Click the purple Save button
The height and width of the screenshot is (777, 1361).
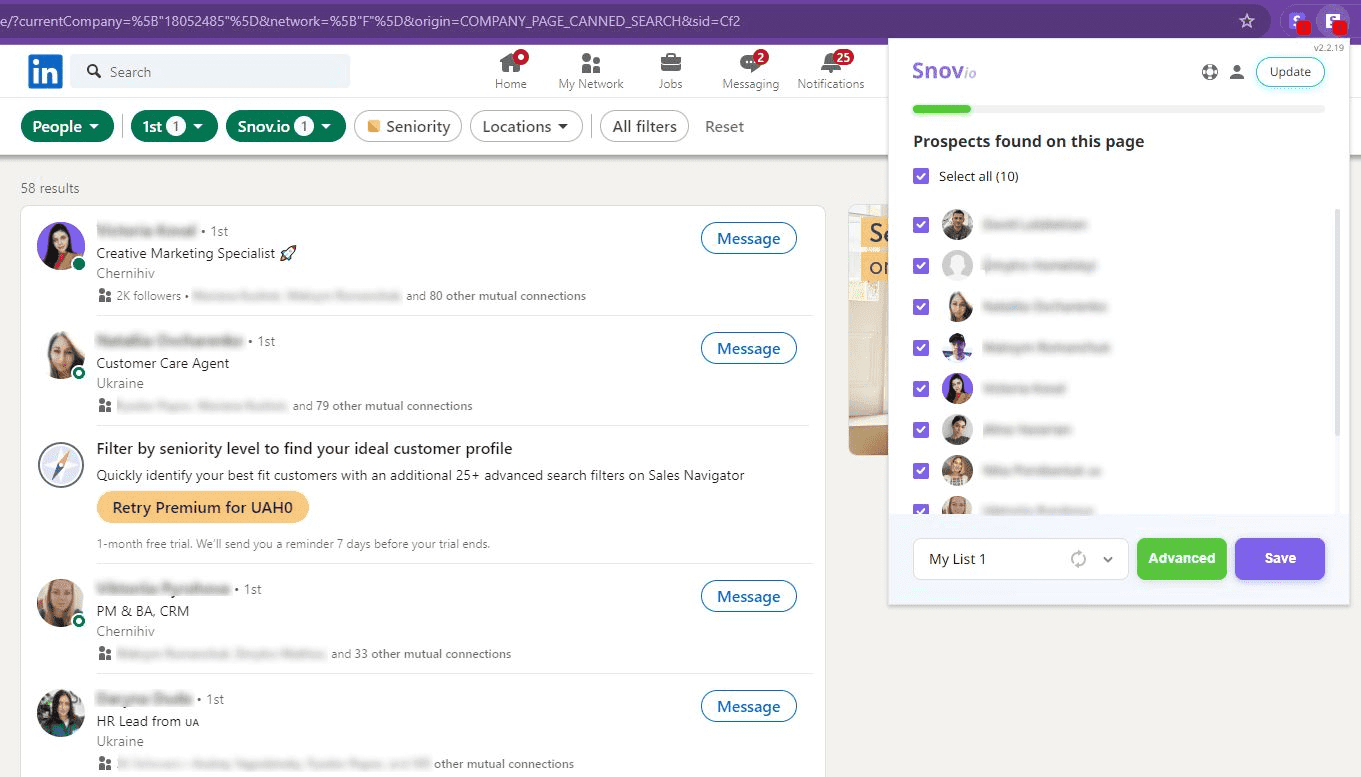pyautogui.click(x=1279, y=559)
